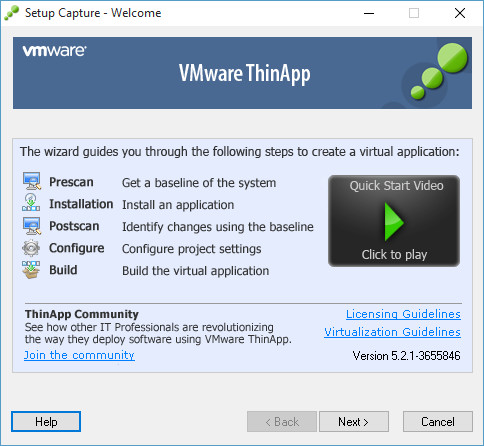Click the Configure label

pos(77,248)
